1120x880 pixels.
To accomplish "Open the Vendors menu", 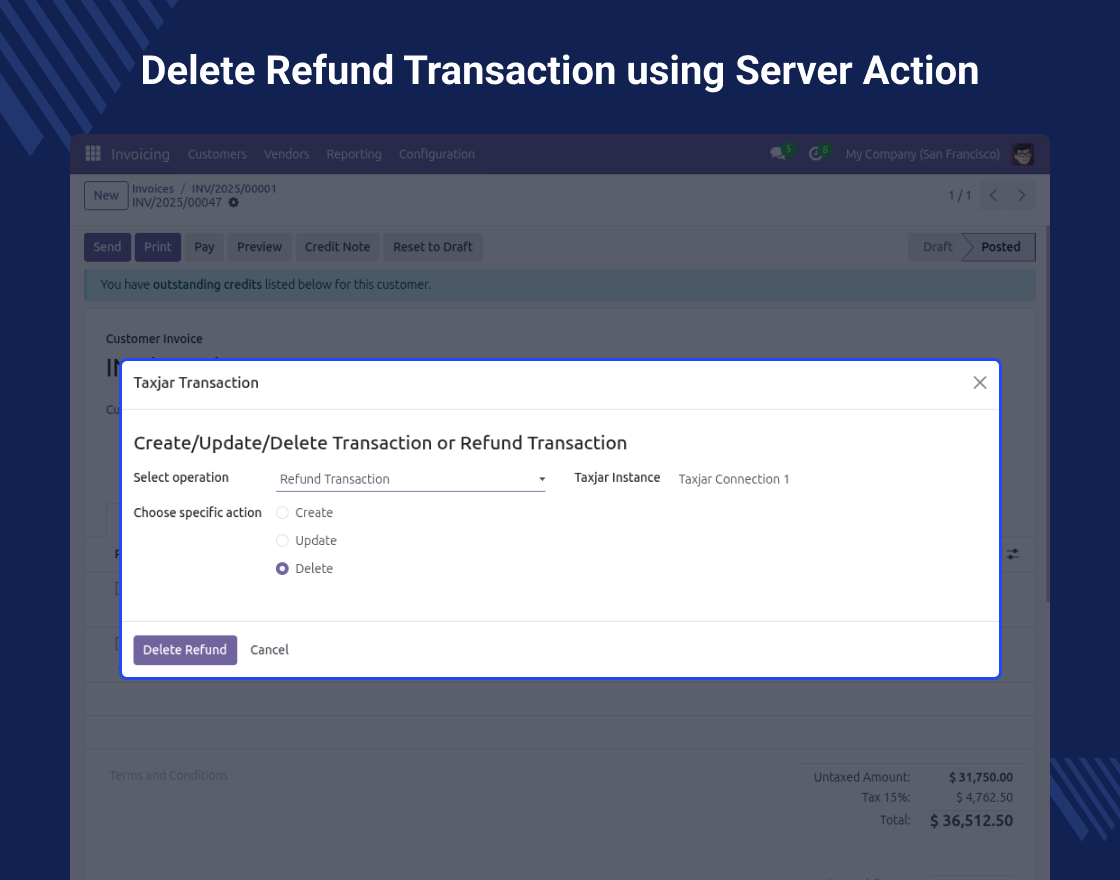I will click(286, 154).
